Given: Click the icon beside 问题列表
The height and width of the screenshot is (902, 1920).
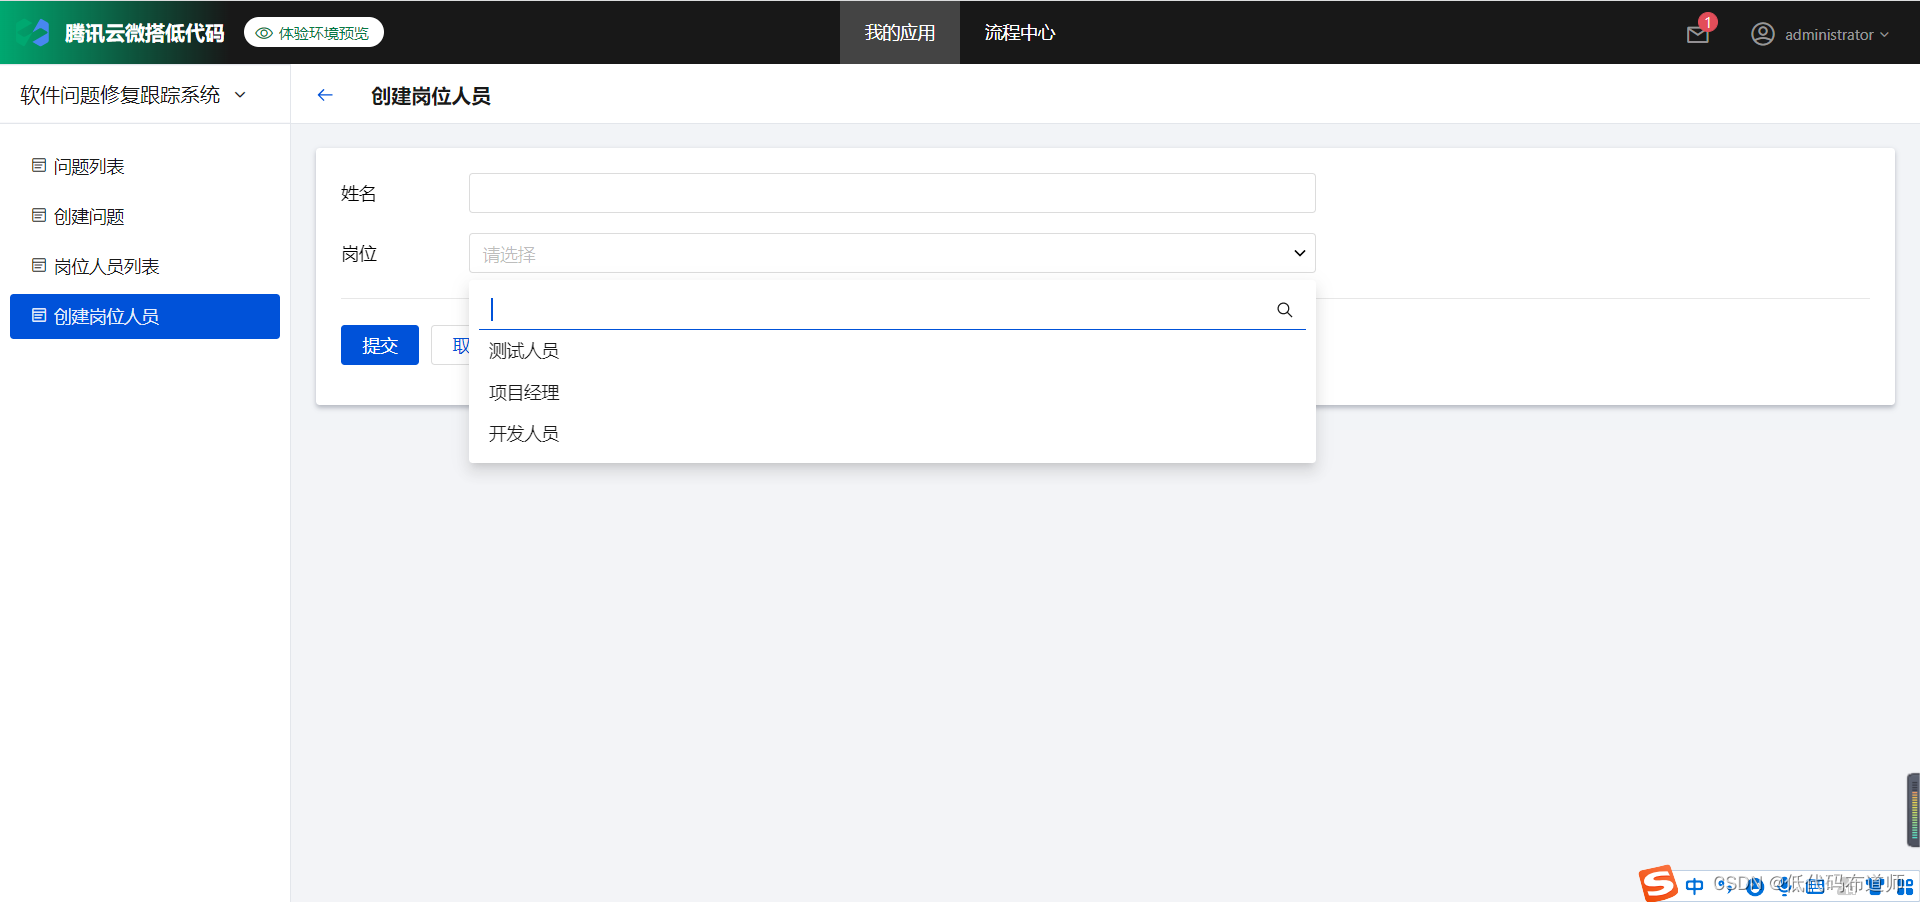Looking at the screenshot, I should [x=39, y=165].
